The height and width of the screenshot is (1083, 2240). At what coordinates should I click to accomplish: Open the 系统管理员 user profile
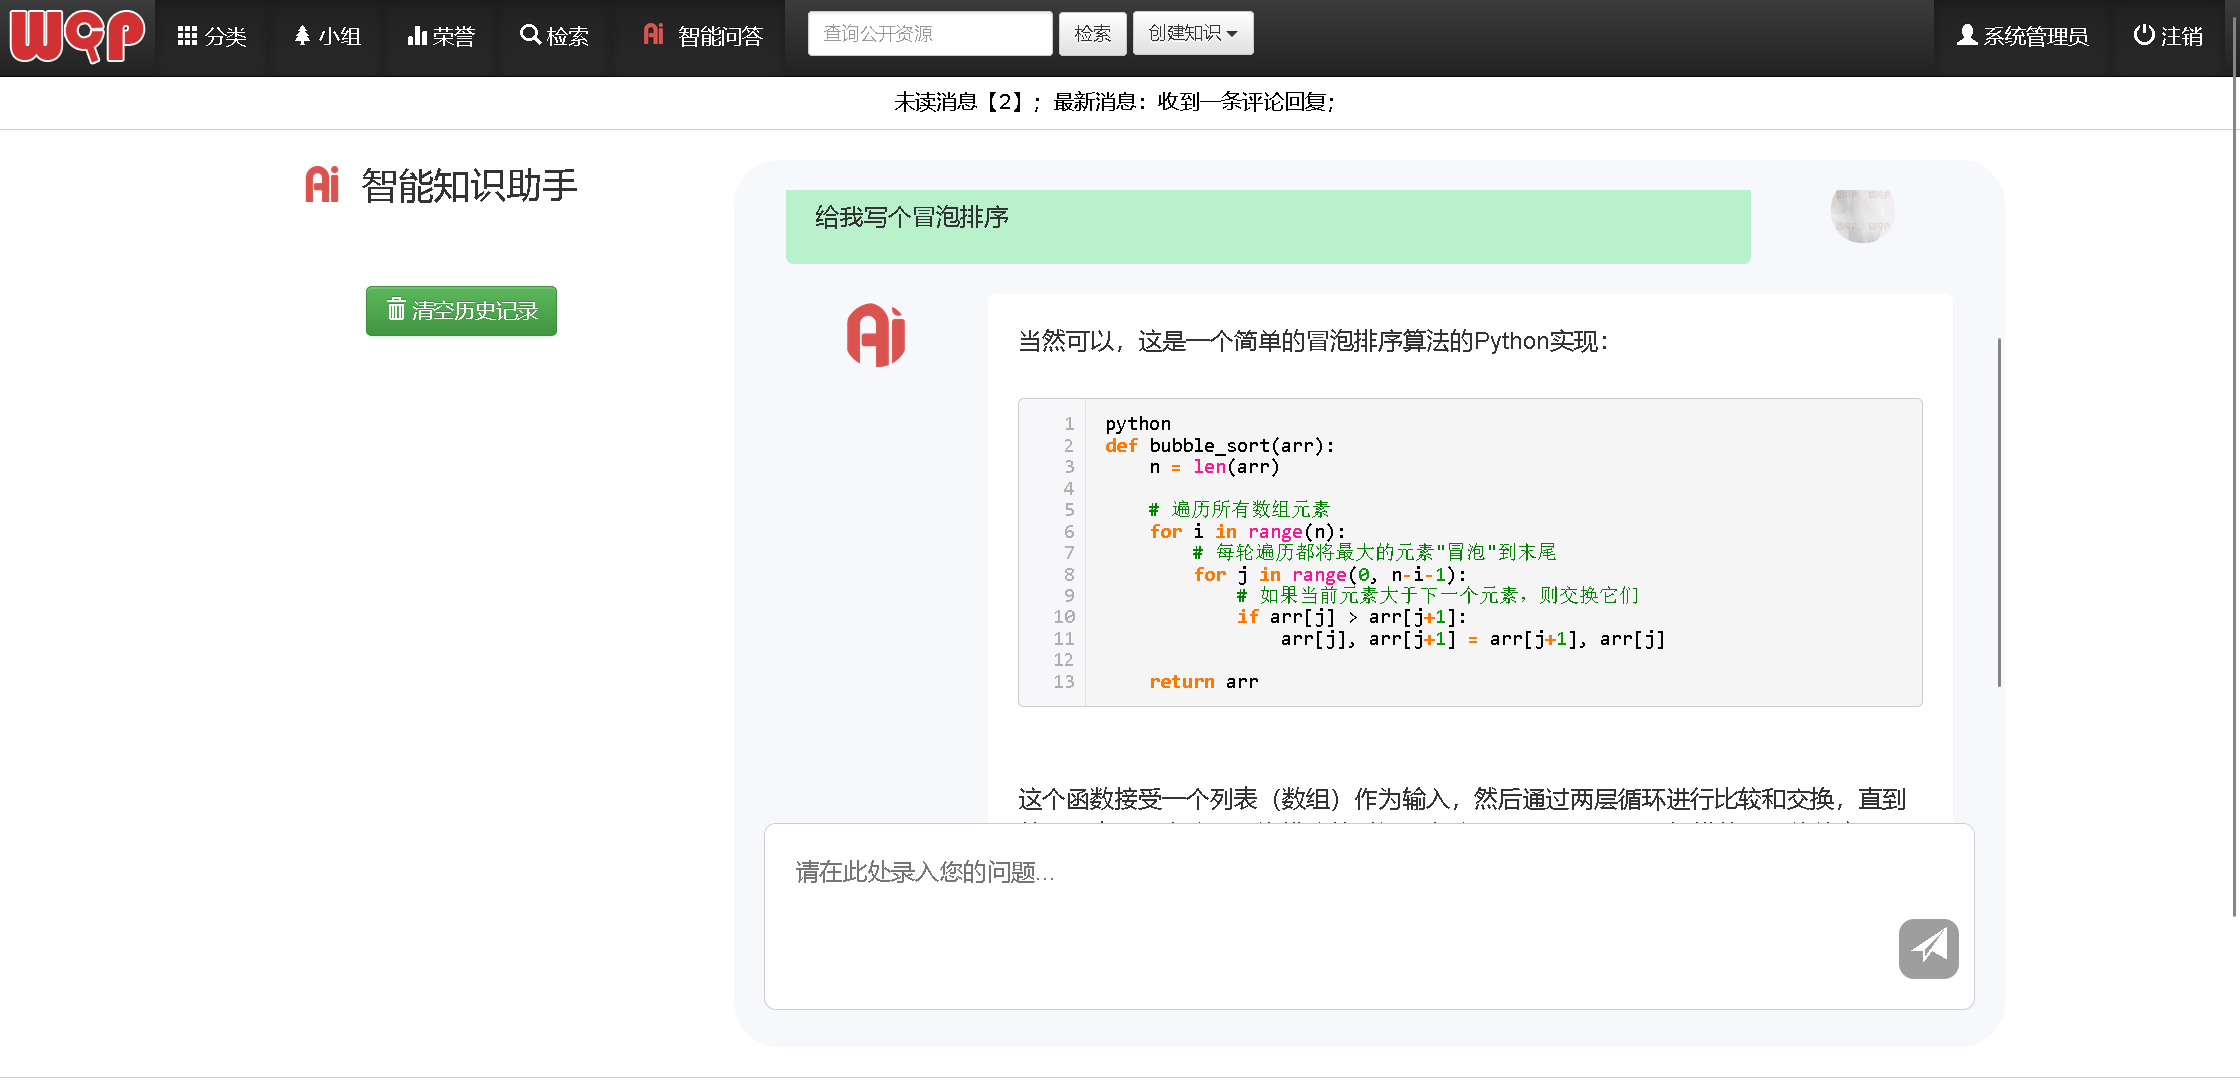click(x=2022, y=37)
